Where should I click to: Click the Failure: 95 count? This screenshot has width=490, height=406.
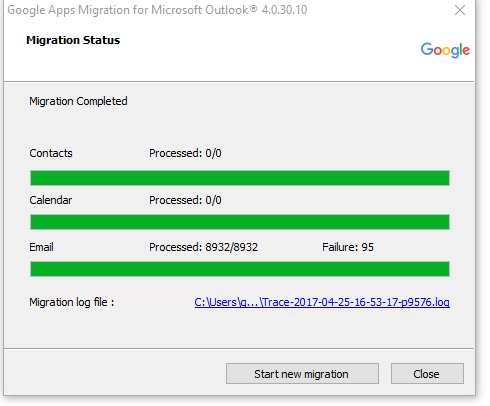click(x=348, y=247)
